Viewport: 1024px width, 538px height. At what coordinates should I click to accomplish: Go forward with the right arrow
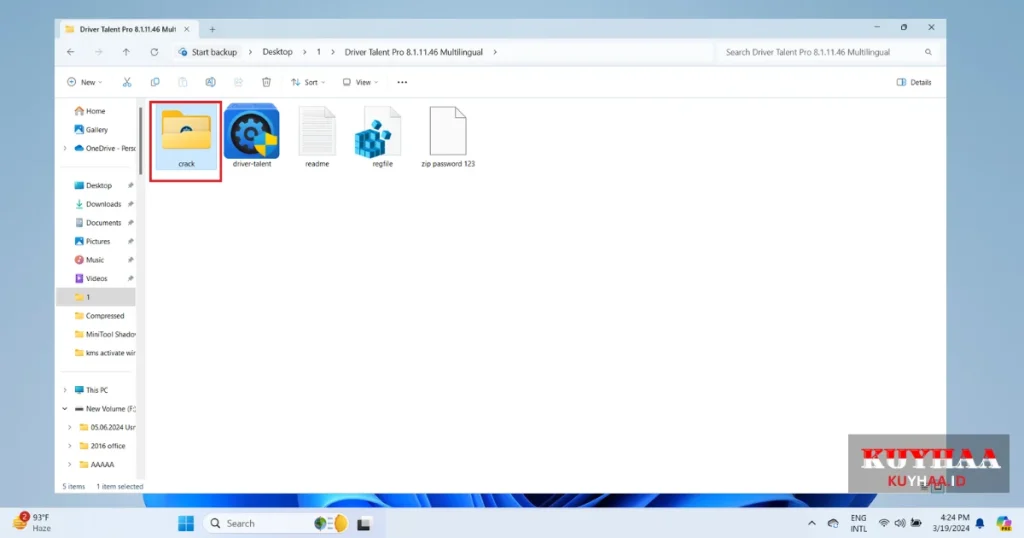(x=99, y=52)
